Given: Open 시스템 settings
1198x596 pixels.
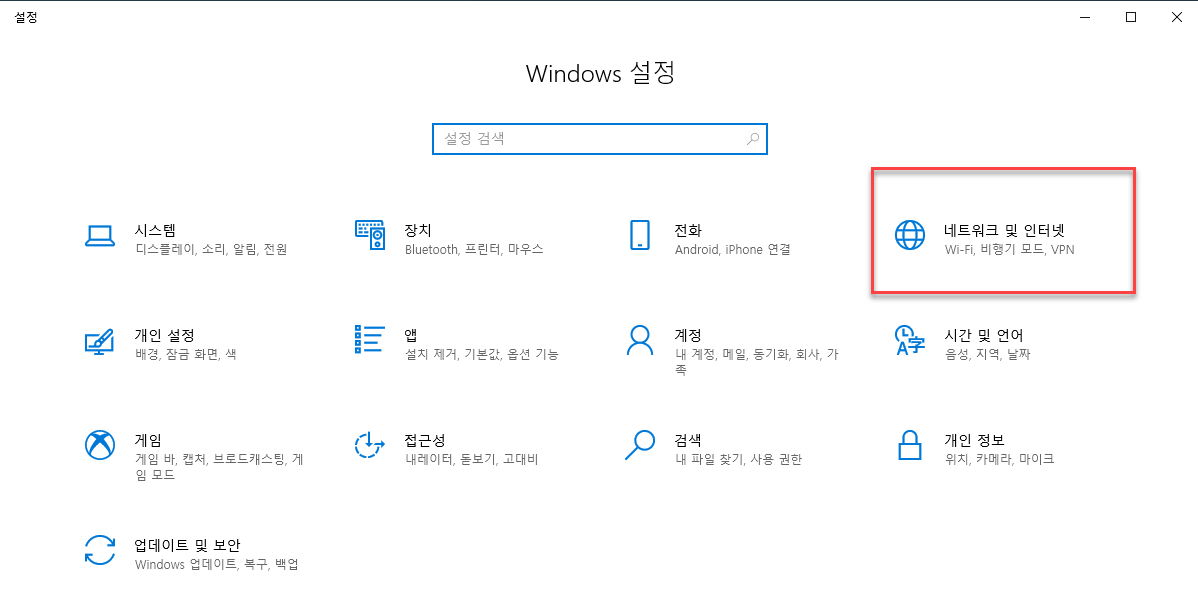Looking at the screenshot, I should click(156, 230).
